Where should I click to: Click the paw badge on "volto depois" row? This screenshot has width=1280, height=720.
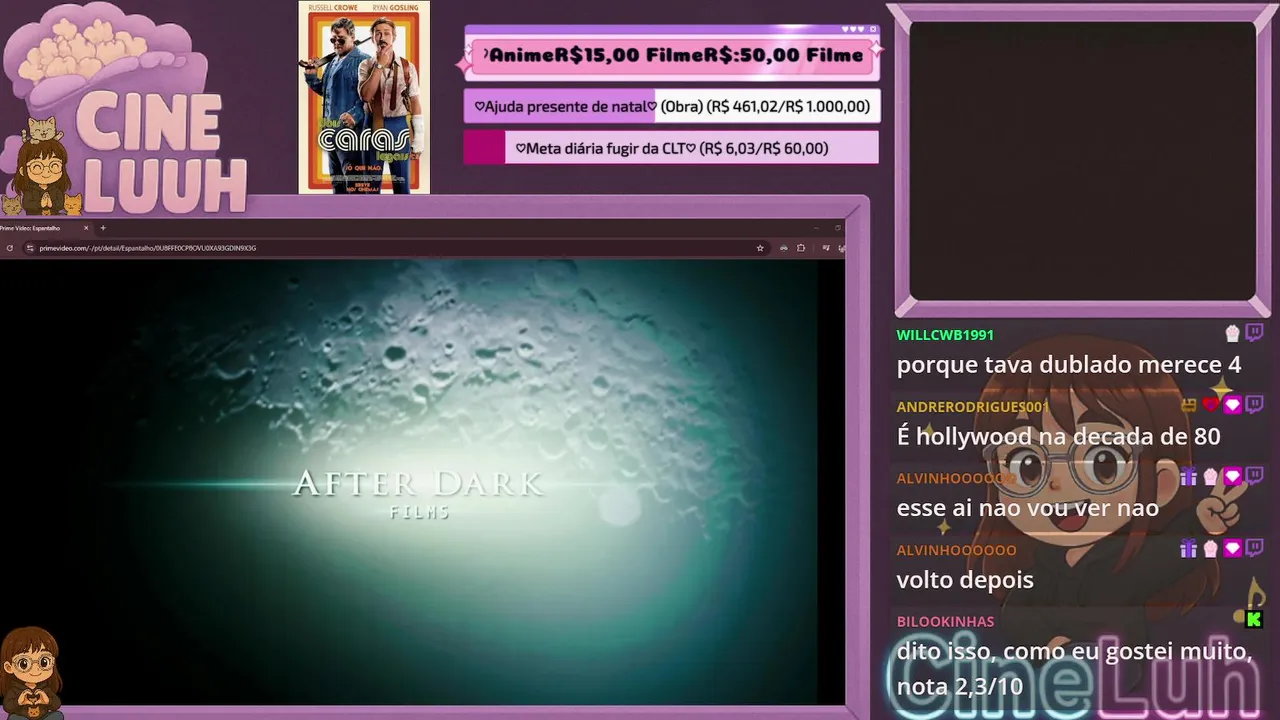pyautogui.click(x=1211, y=548)
